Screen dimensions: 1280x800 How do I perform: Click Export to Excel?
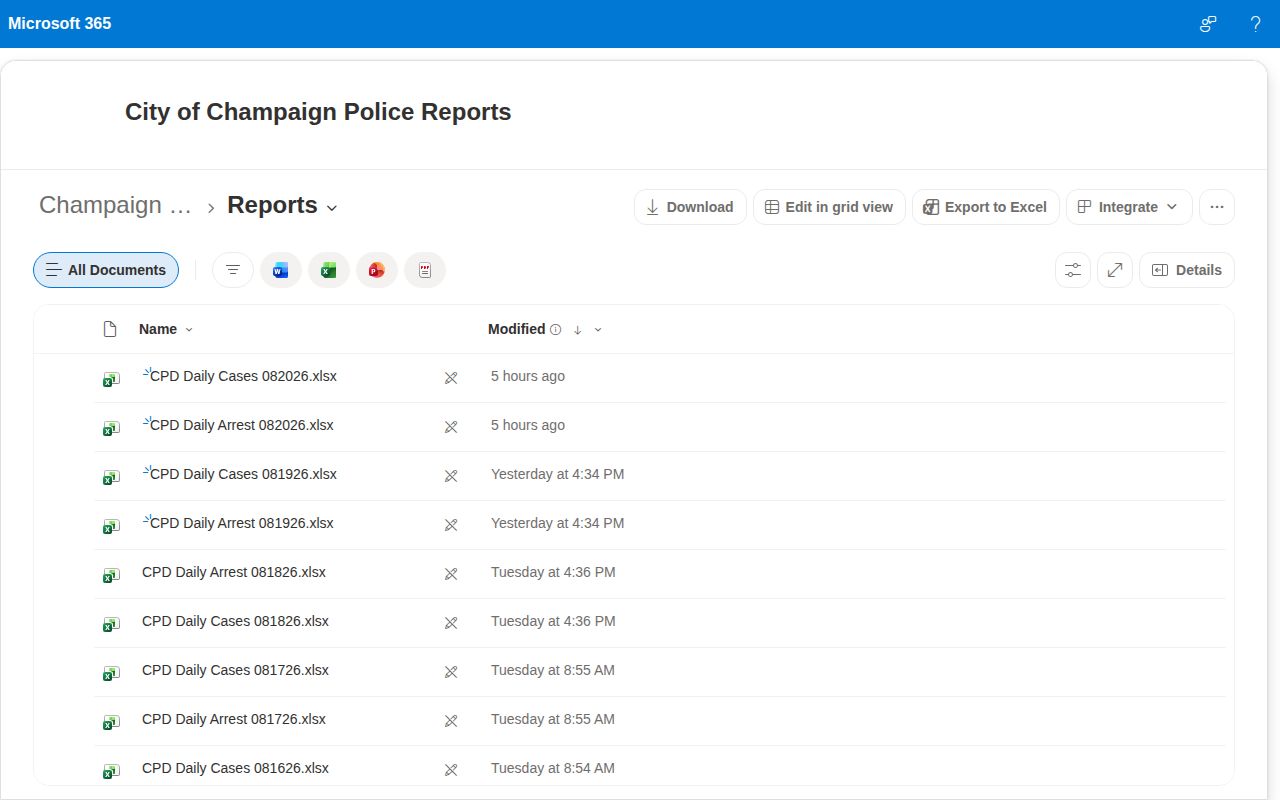pyautogui.click(x=985, y=207)
